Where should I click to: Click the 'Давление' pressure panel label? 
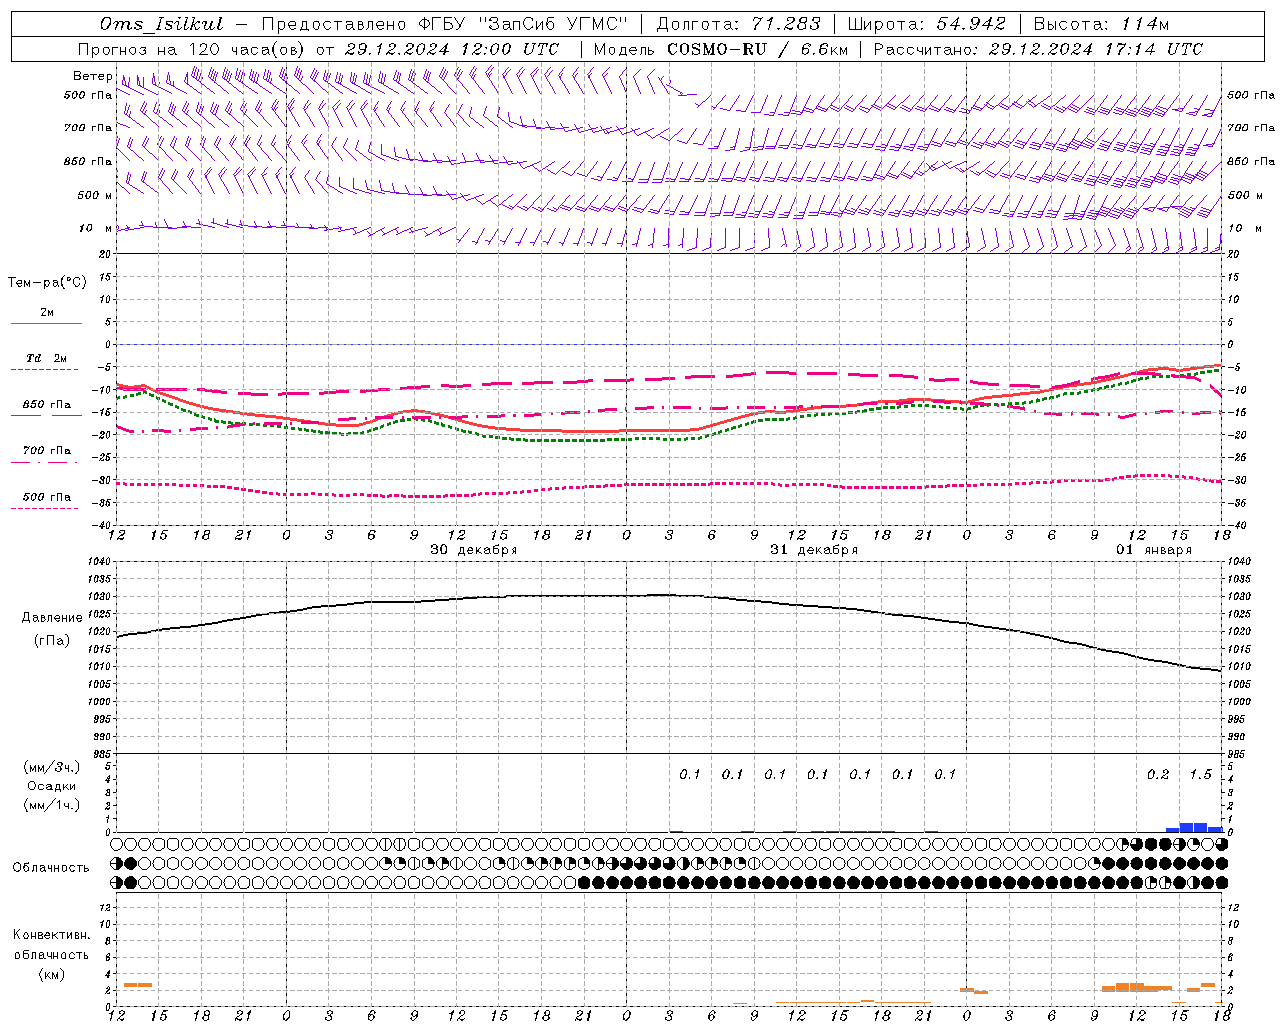tap(52, 618)
